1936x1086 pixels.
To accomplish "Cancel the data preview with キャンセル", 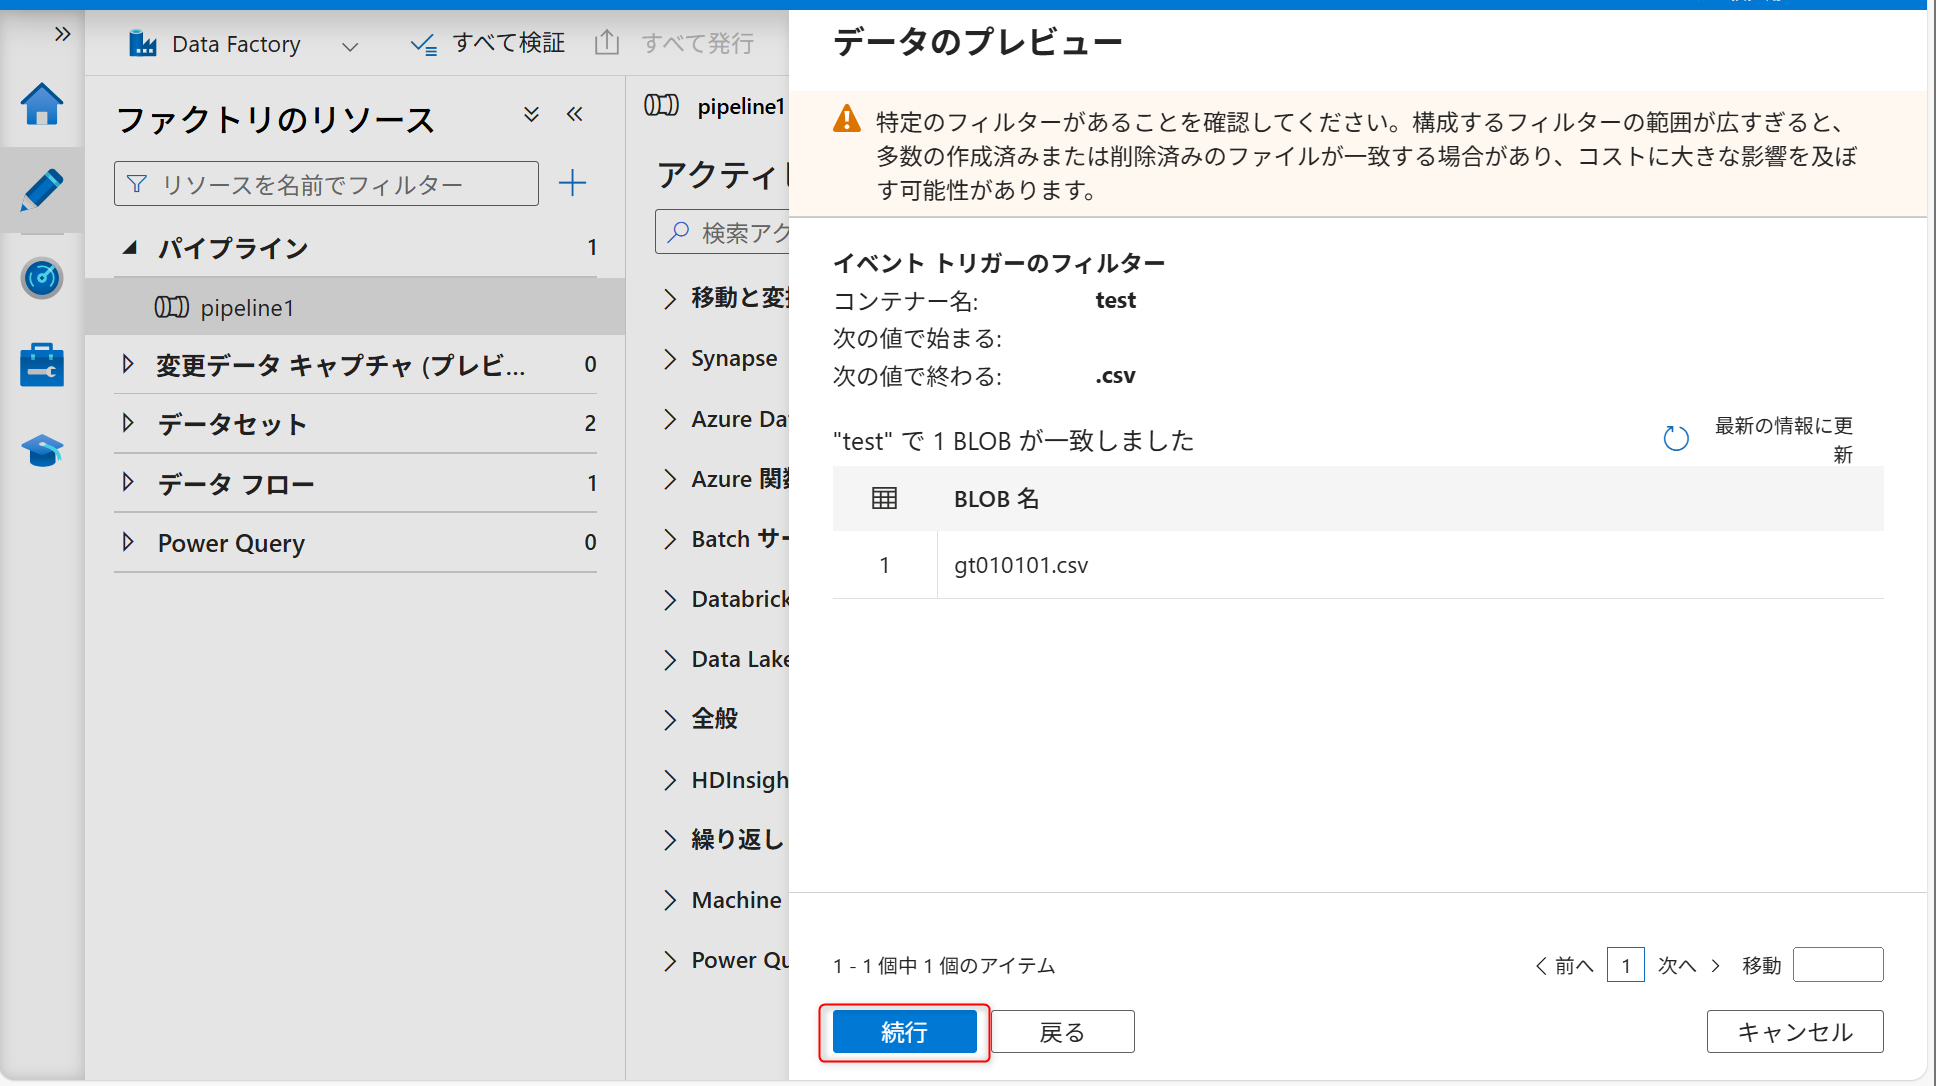I will [1794, 1031].
